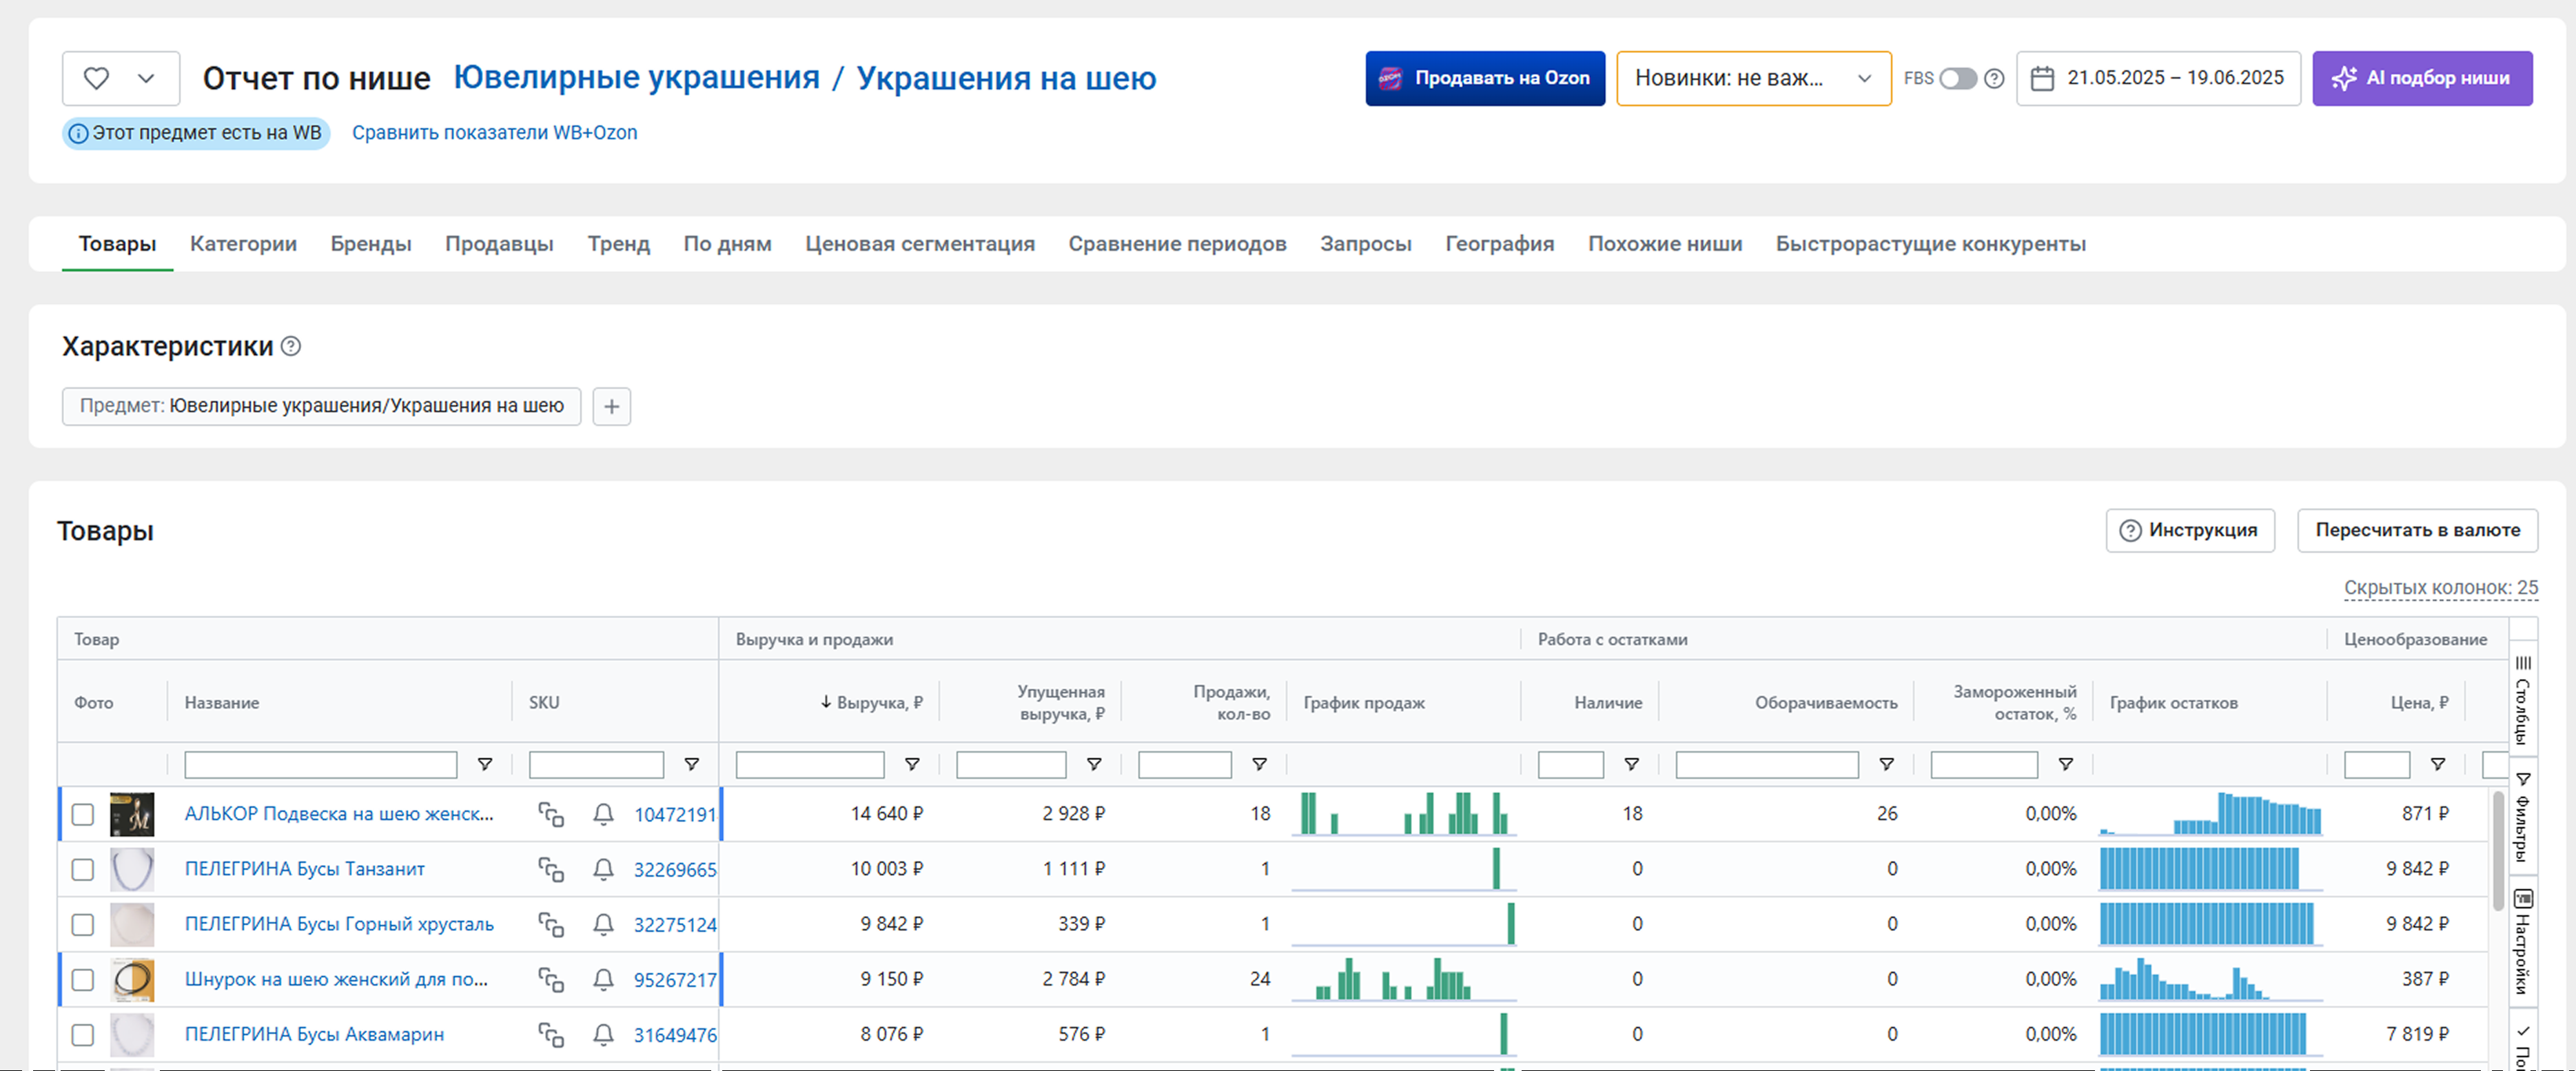Image resolution: width=2576 pixels, height=1071 pixels.
Task: Open Цена column filter icon
Action: tap(2438, 764)
